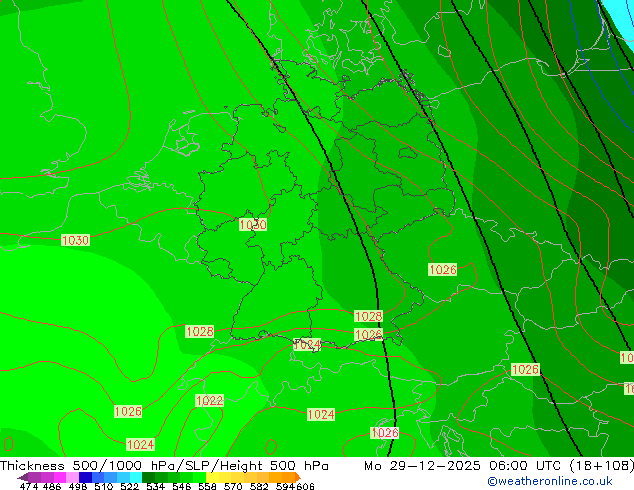This screenshot has width=634, height=490.
Task: Select the dark blue legend swatch above 498
Action: point(85,477)
